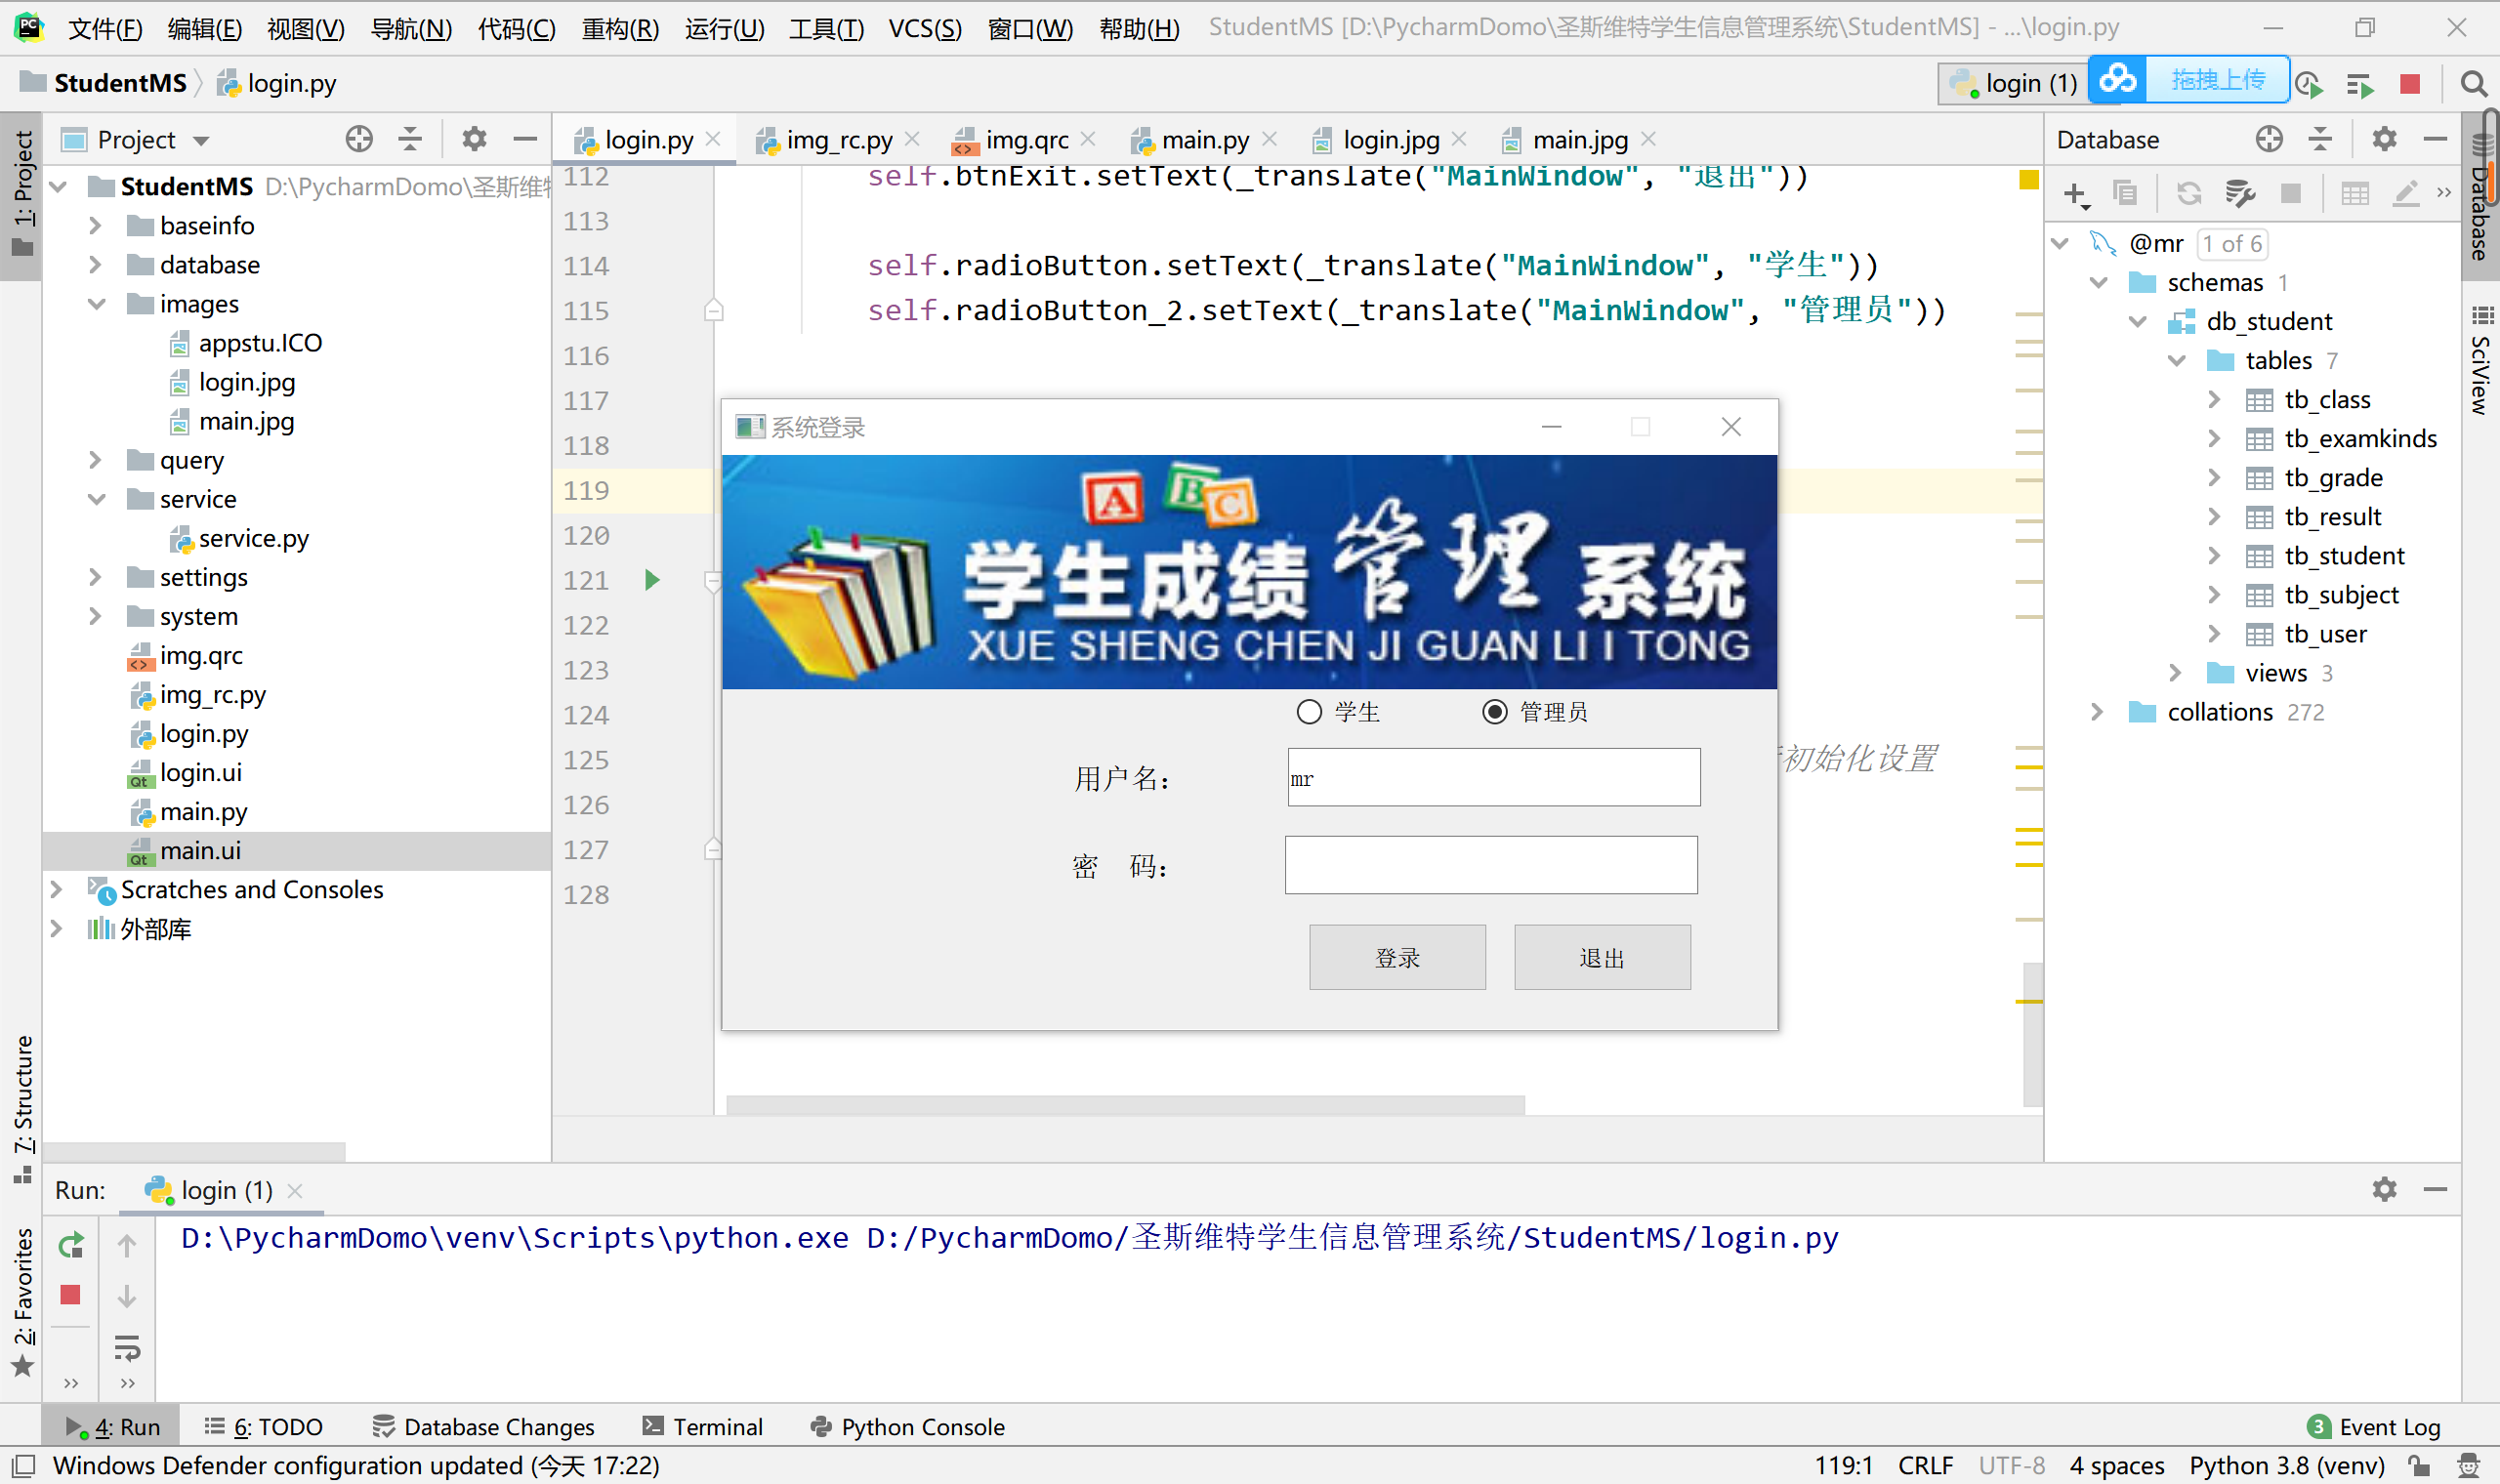Duplicate data source in Database panel
Viewport: 2500px width, 1484px height.
pyautogui.click(x=2125, y=193)
